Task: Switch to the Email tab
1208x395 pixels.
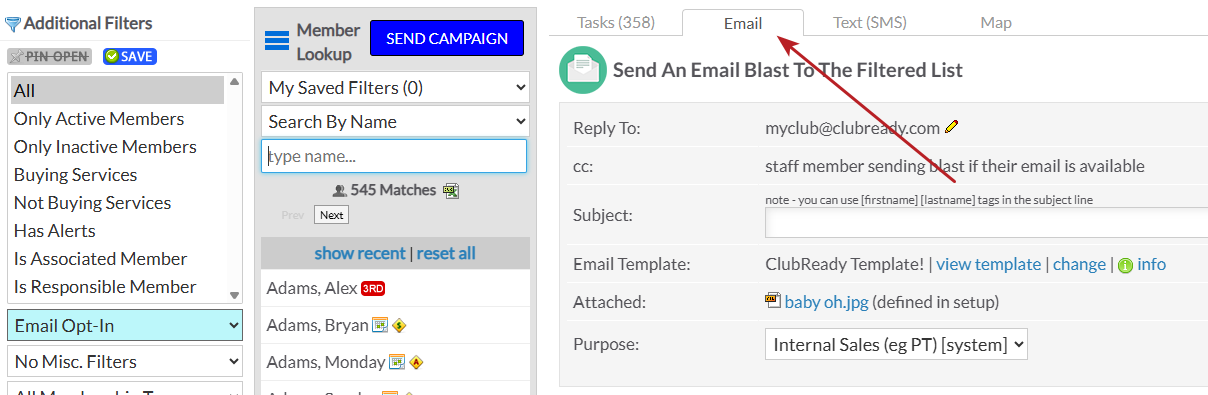Action: (x=743, y=23)
